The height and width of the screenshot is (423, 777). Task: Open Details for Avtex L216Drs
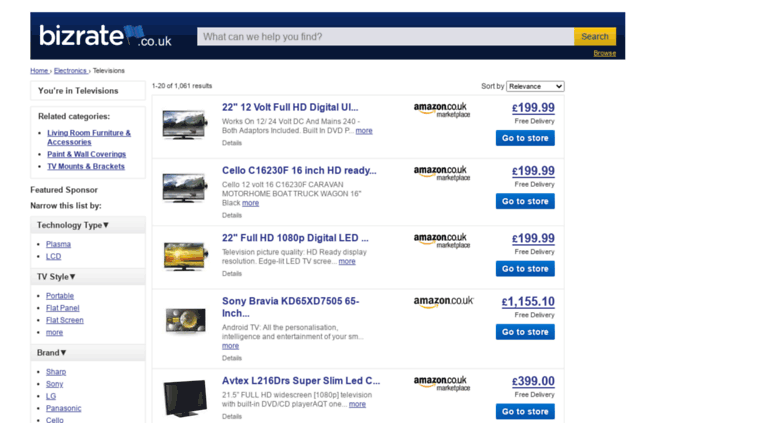[x=232, y=417]
